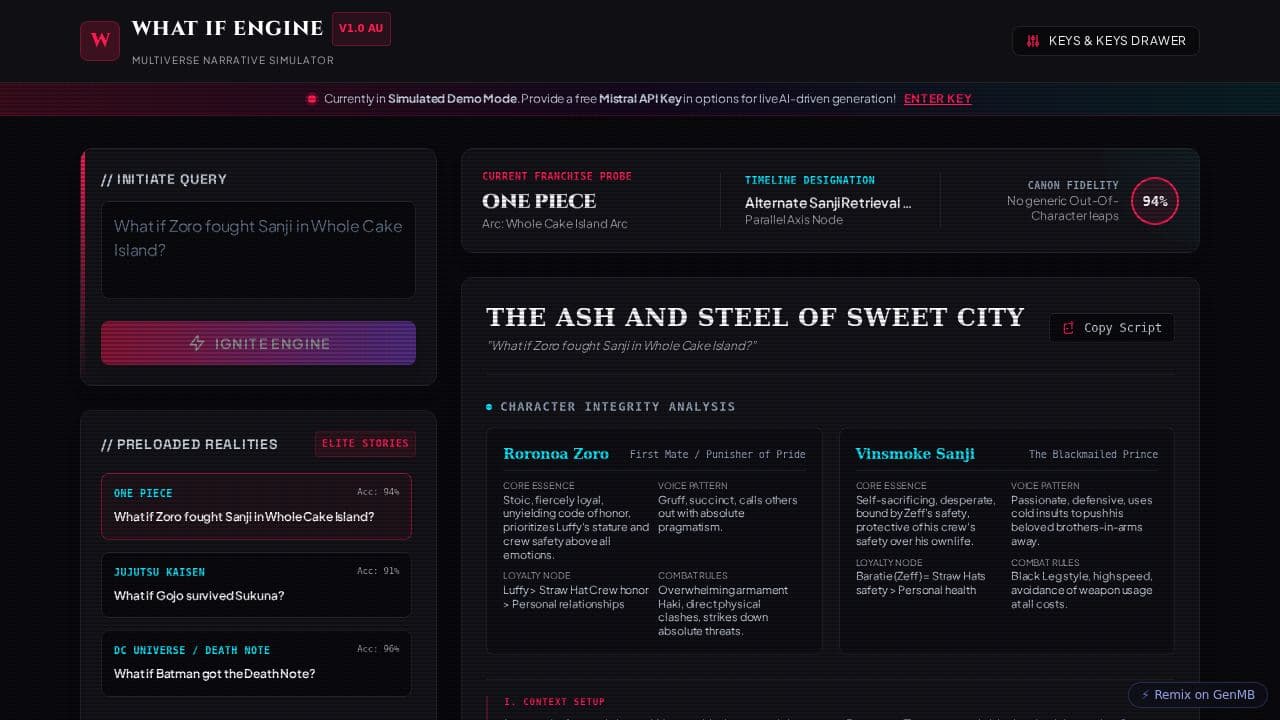Select the One Piece Zoro vs Sanji story

[x=256, y=506]
